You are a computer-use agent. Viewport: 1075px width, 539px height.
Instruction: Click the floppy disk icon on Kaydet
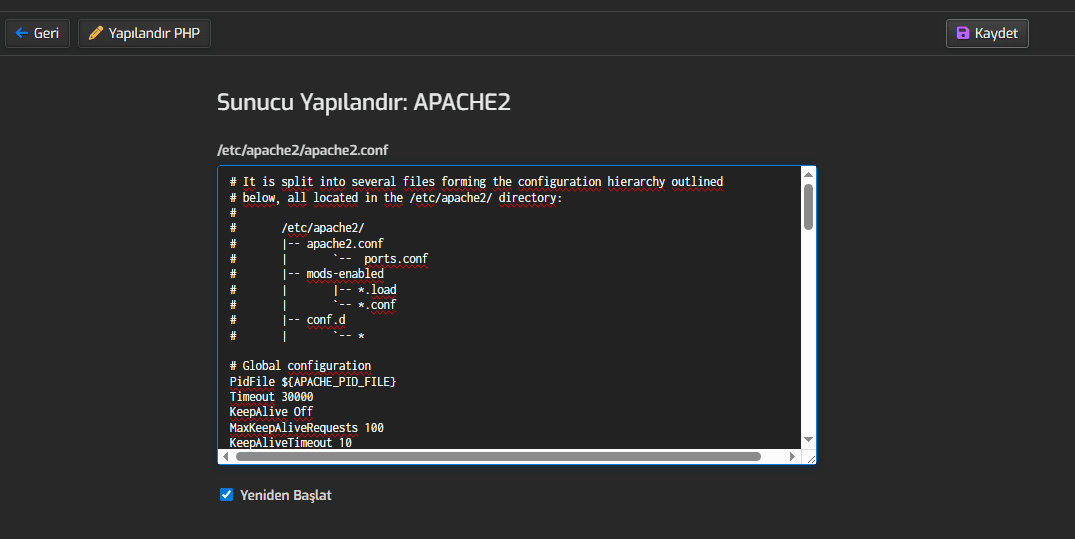pyautogui.click(x=963, y=33)
